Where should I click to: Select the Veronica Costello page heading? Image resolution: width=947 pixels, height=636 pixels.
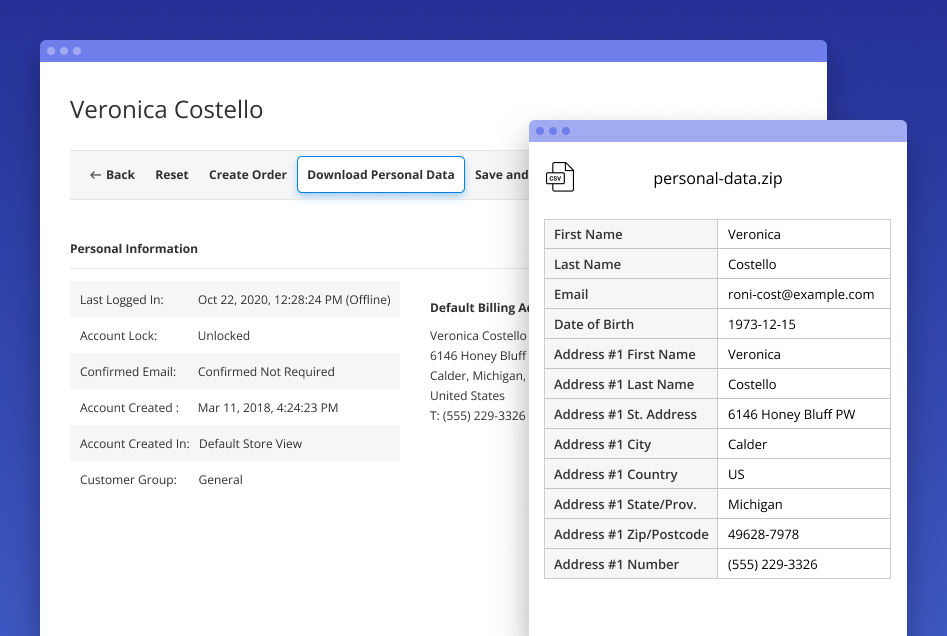[166, 110]
